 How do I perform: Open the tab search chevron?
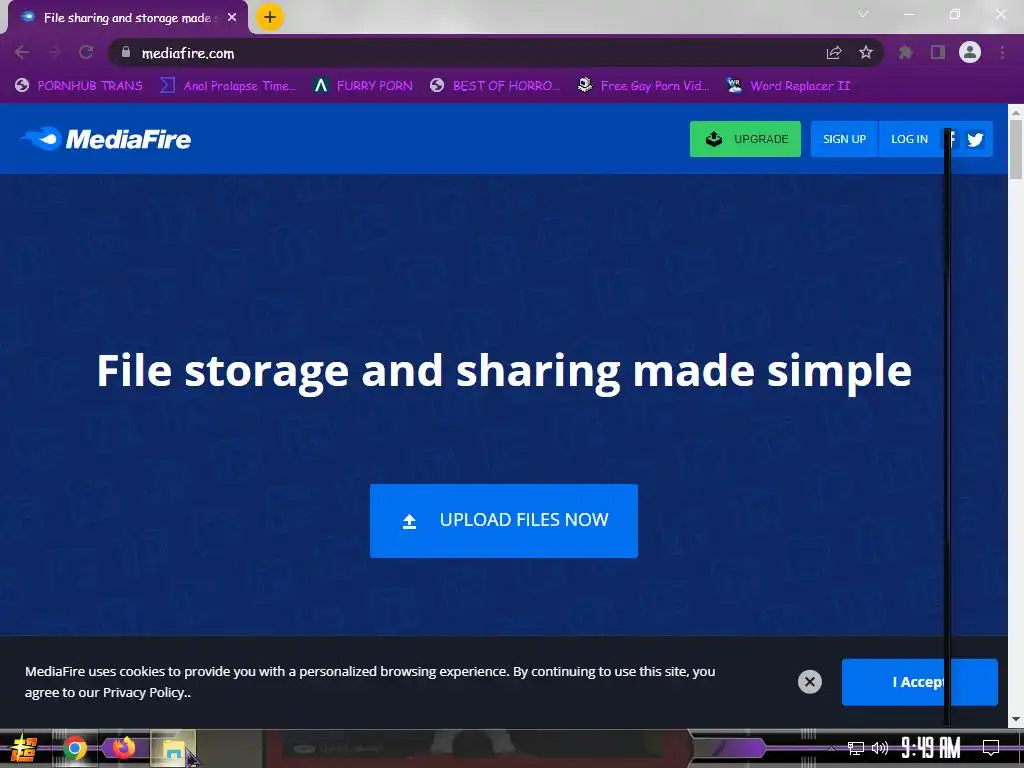[x=863, y=14]
